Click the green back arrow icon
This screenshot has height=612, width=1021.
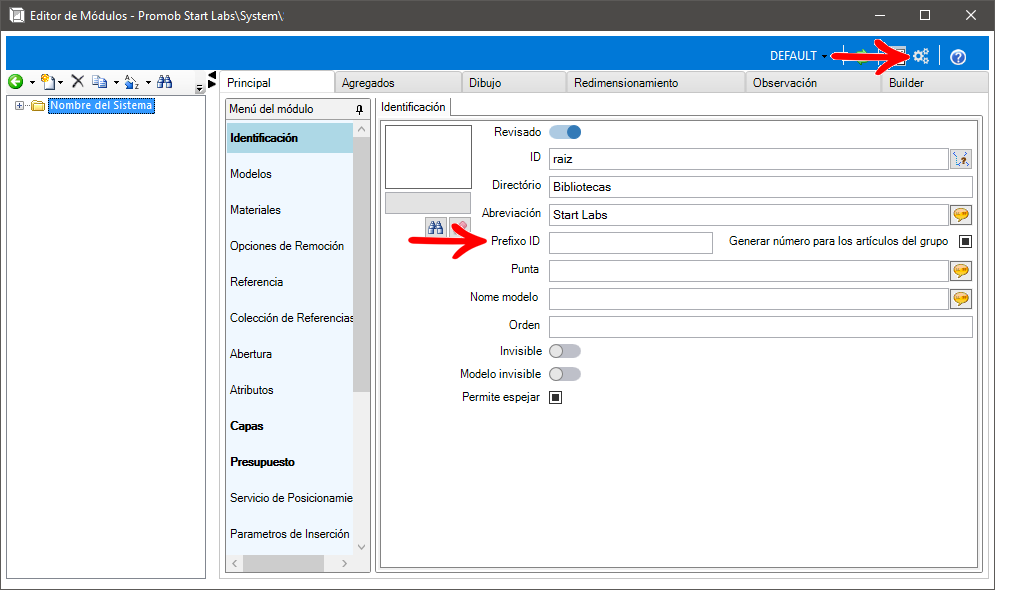pyautogui.click(x=15, y=82)
